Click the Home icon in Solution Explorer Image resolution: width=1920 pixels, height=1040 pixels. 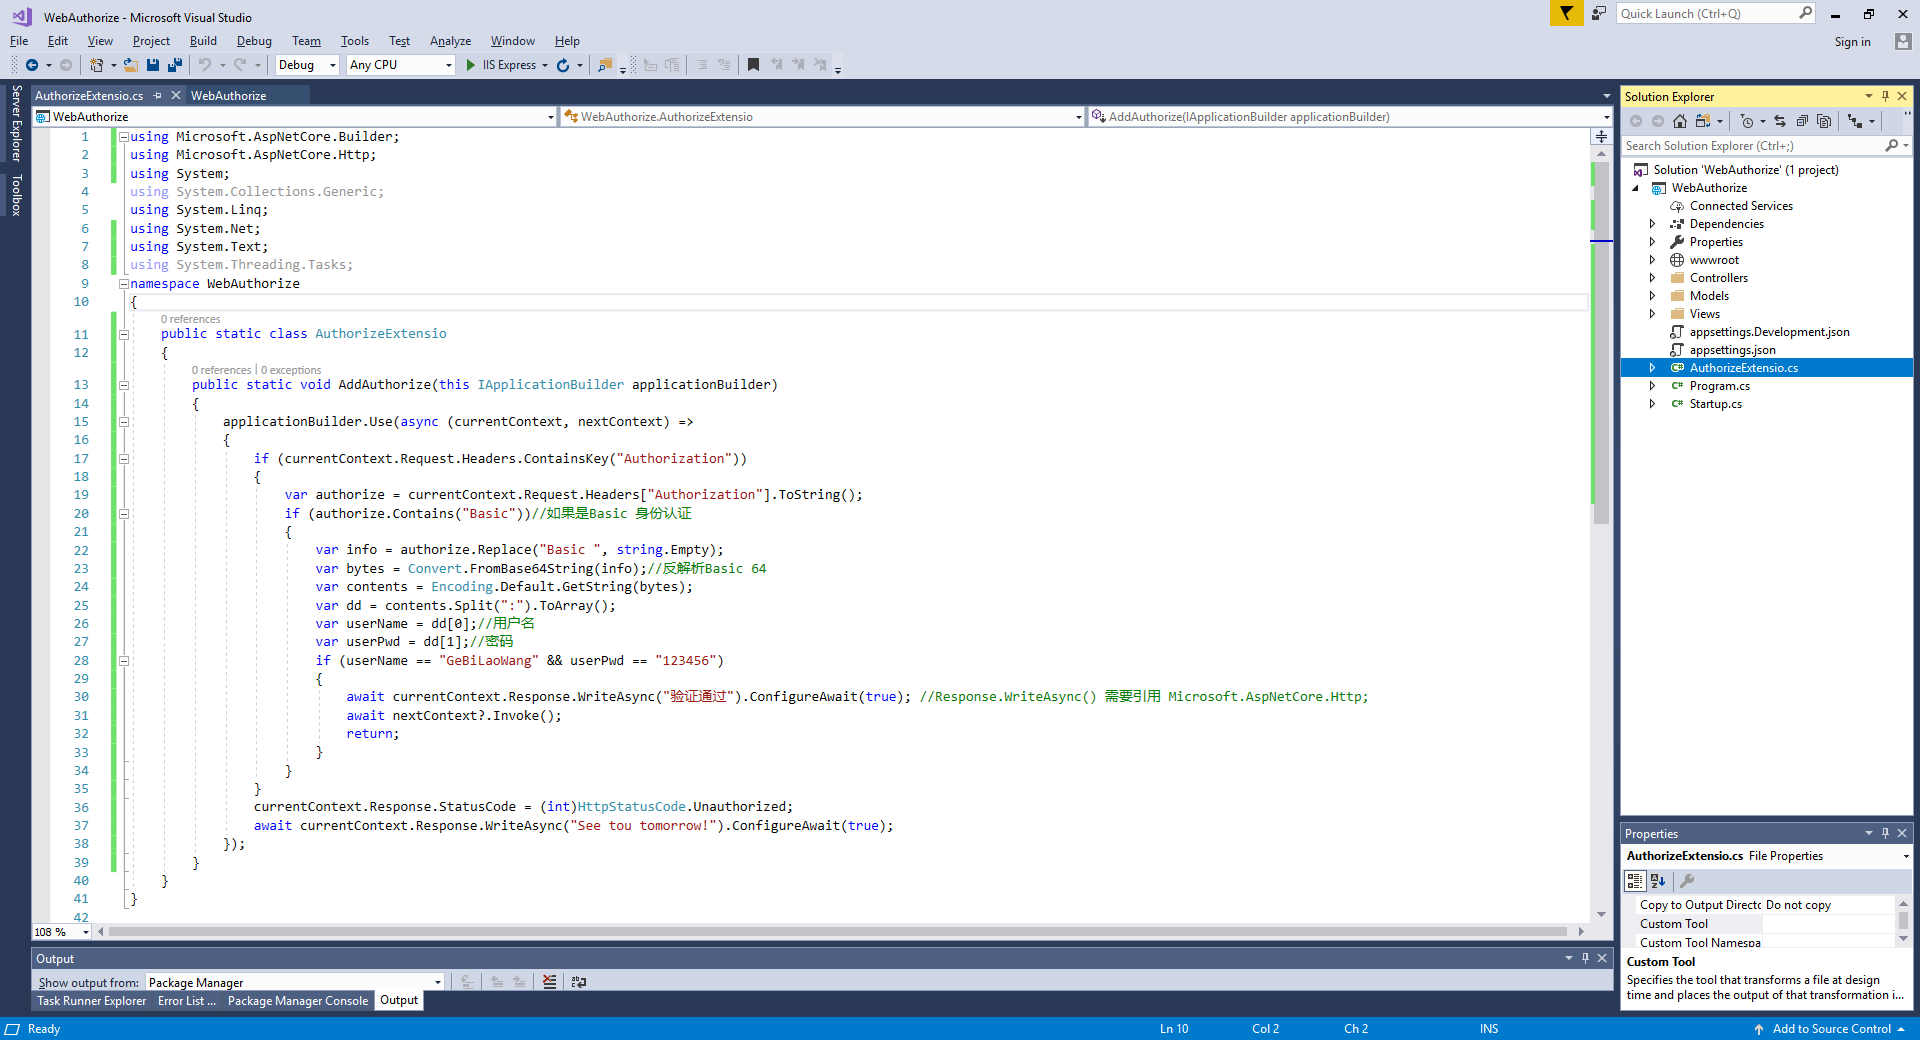[1680, 121]
